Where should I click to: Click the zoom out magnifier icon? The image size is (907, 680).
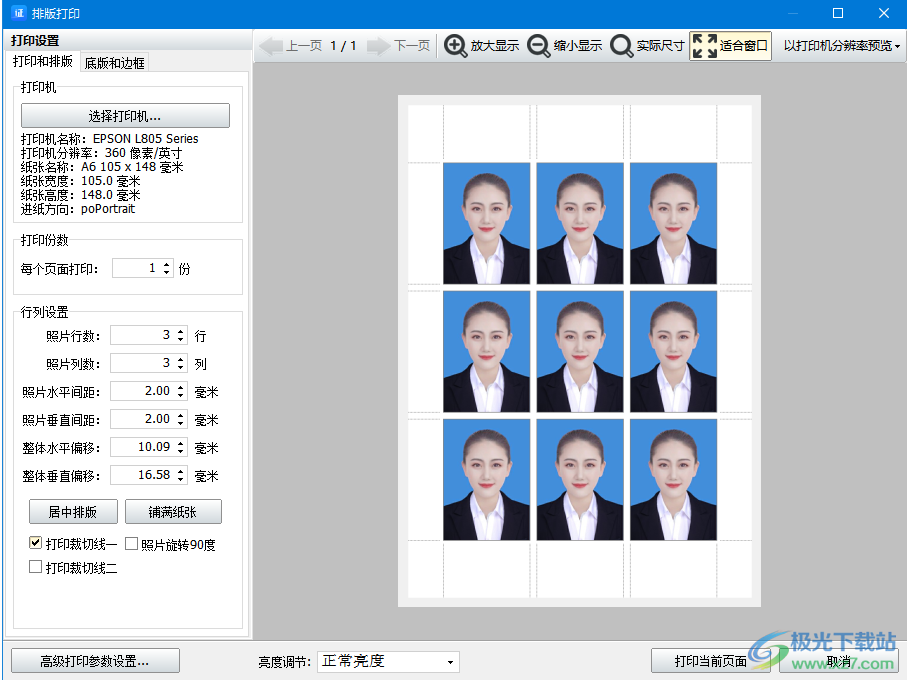click(538, 46)
